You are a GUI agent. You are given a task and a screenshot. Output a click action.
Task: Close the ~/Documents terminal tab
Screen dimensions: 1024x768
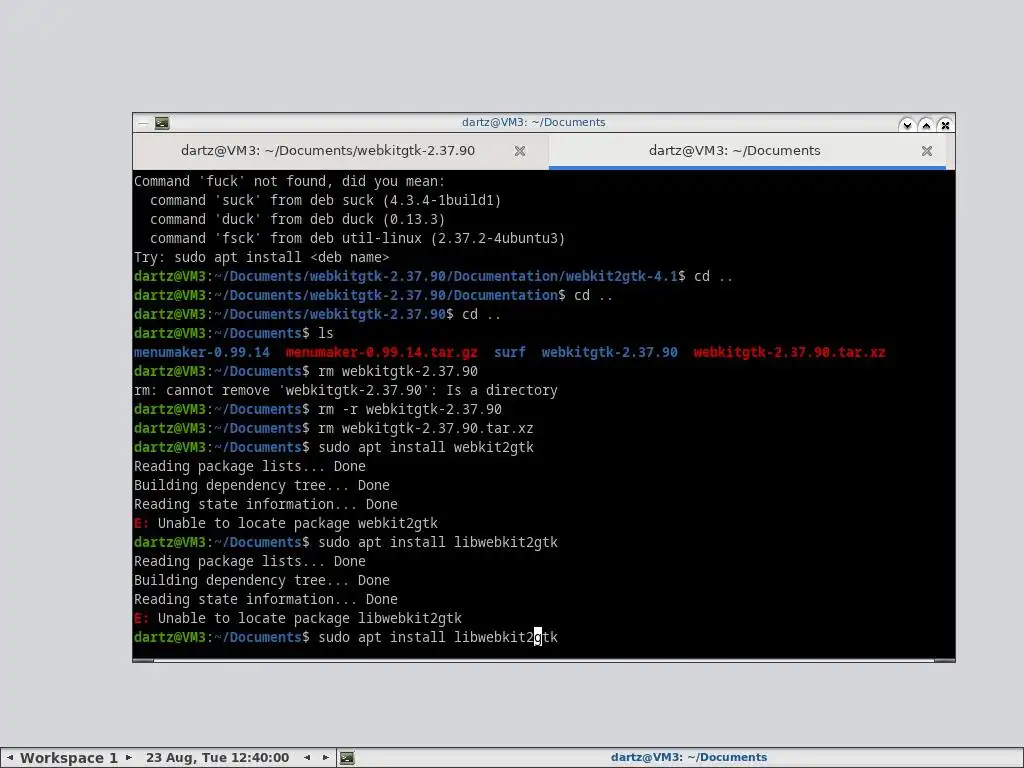(x=927, y=151)
